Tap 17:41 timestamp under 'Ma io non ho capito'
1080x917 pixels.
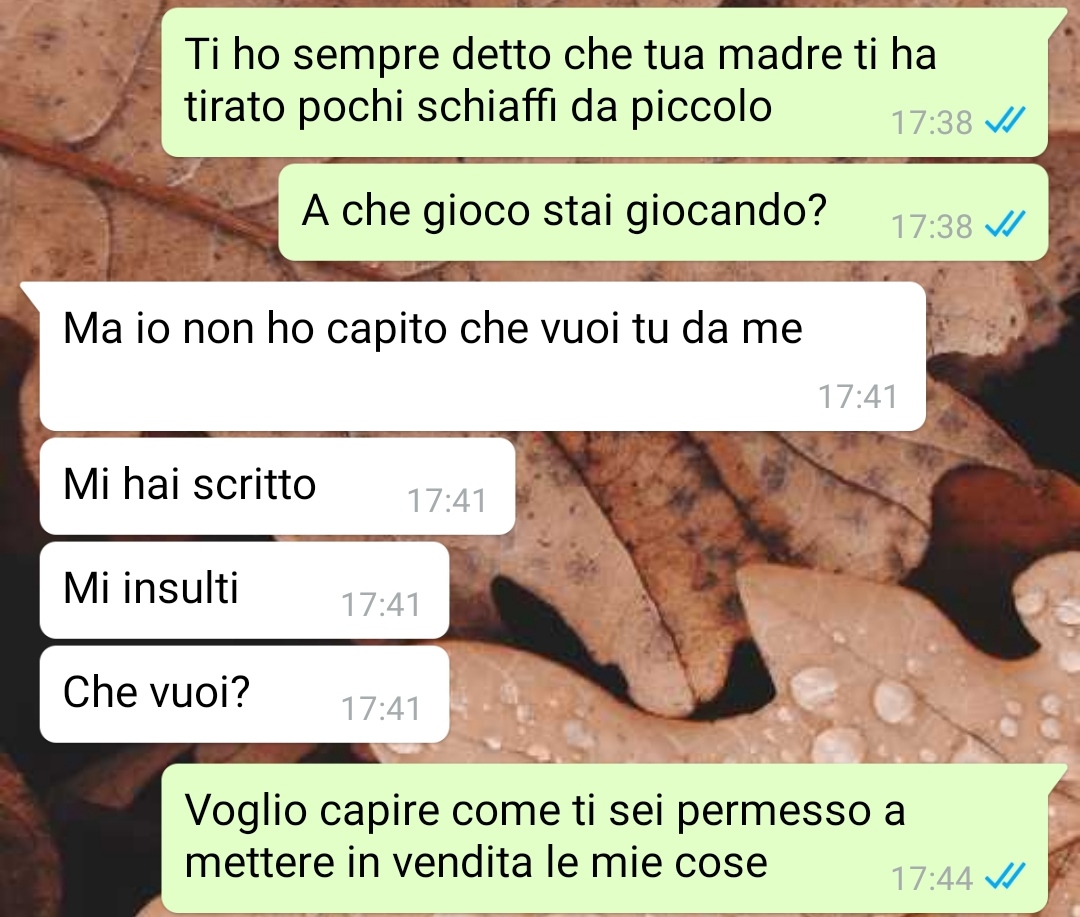click(858, 397)
